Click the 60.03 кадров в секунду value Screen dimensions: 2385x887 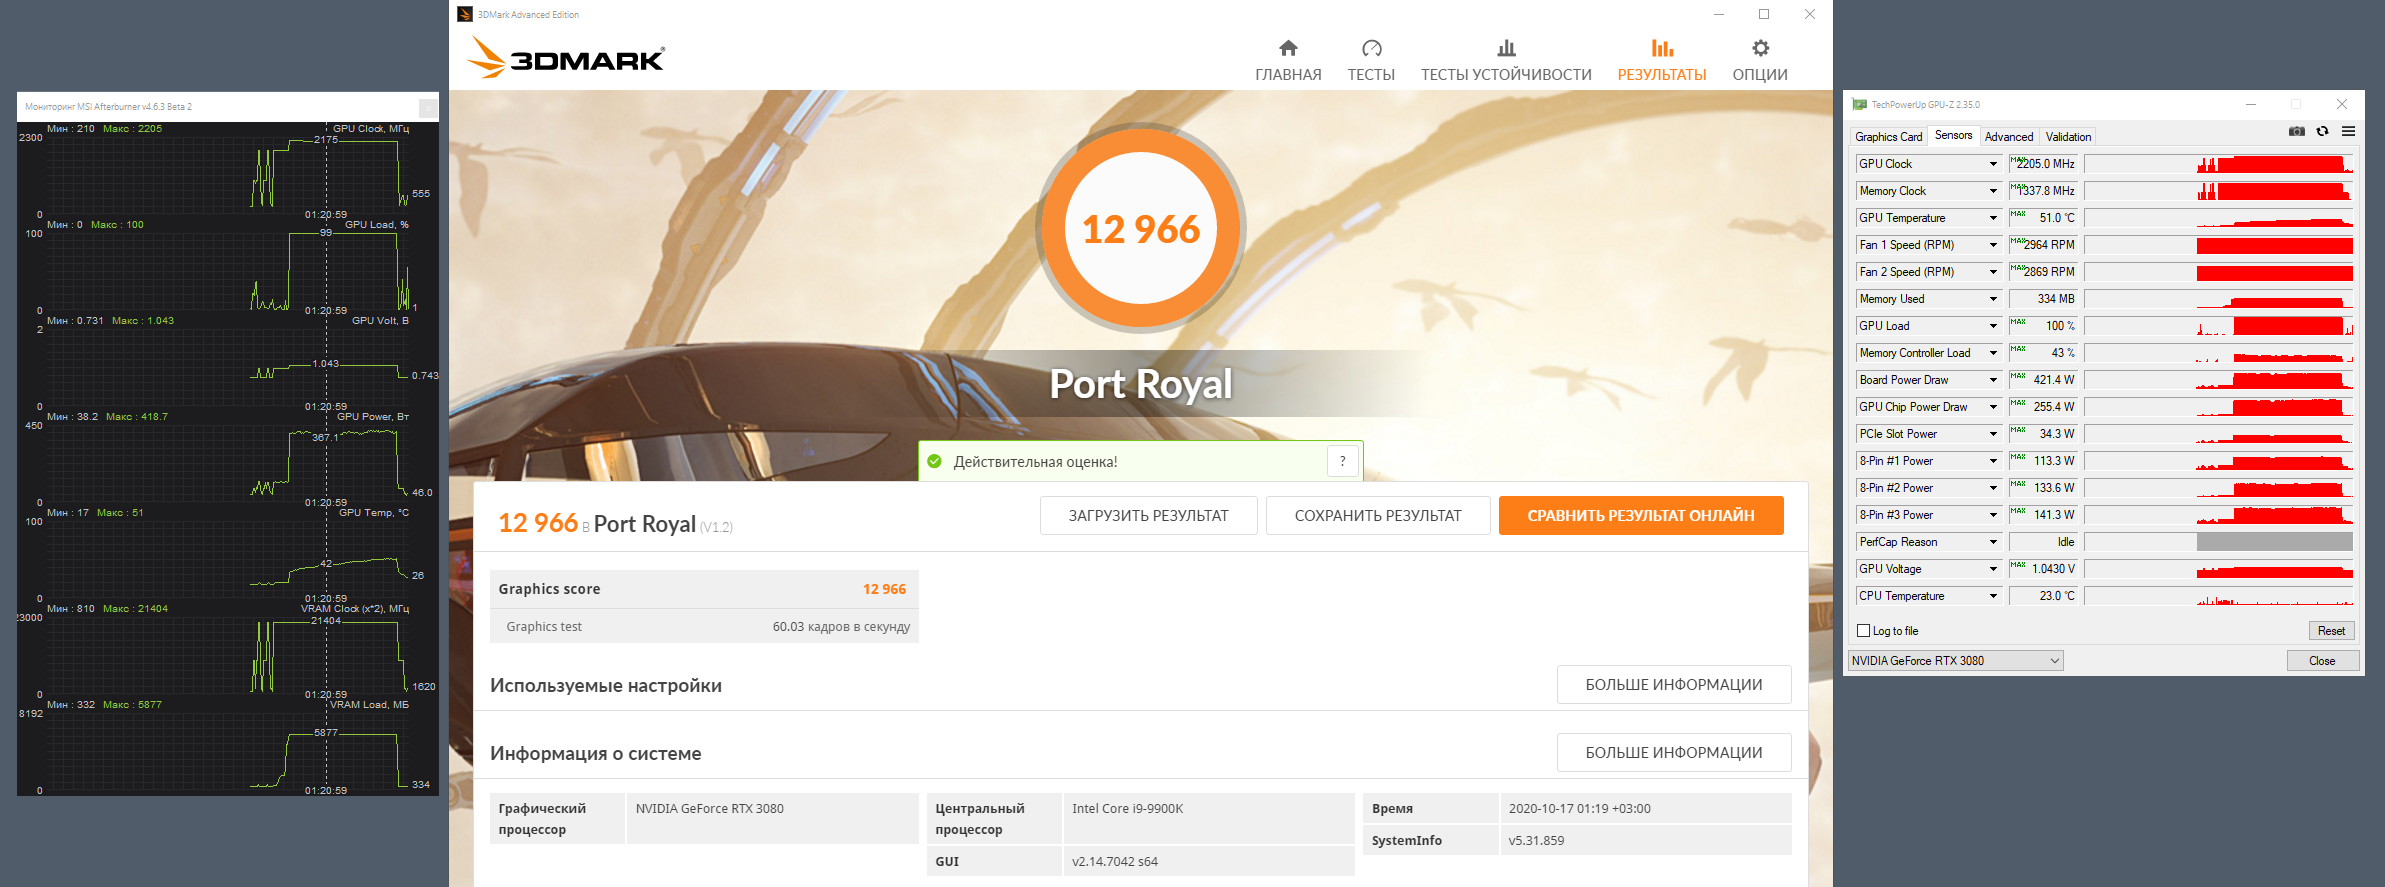pyautogui.click(x=841, y=627)
